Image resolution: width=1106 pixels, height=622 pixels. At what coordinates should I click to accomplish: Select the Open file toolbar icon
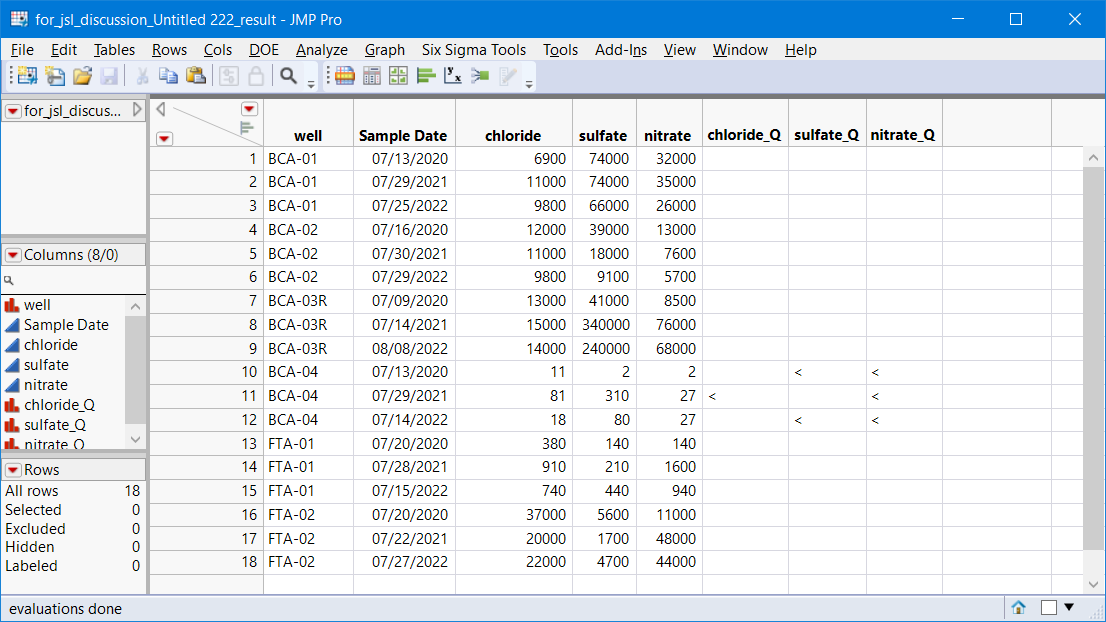pyautogui.click(x=83, y=75)
